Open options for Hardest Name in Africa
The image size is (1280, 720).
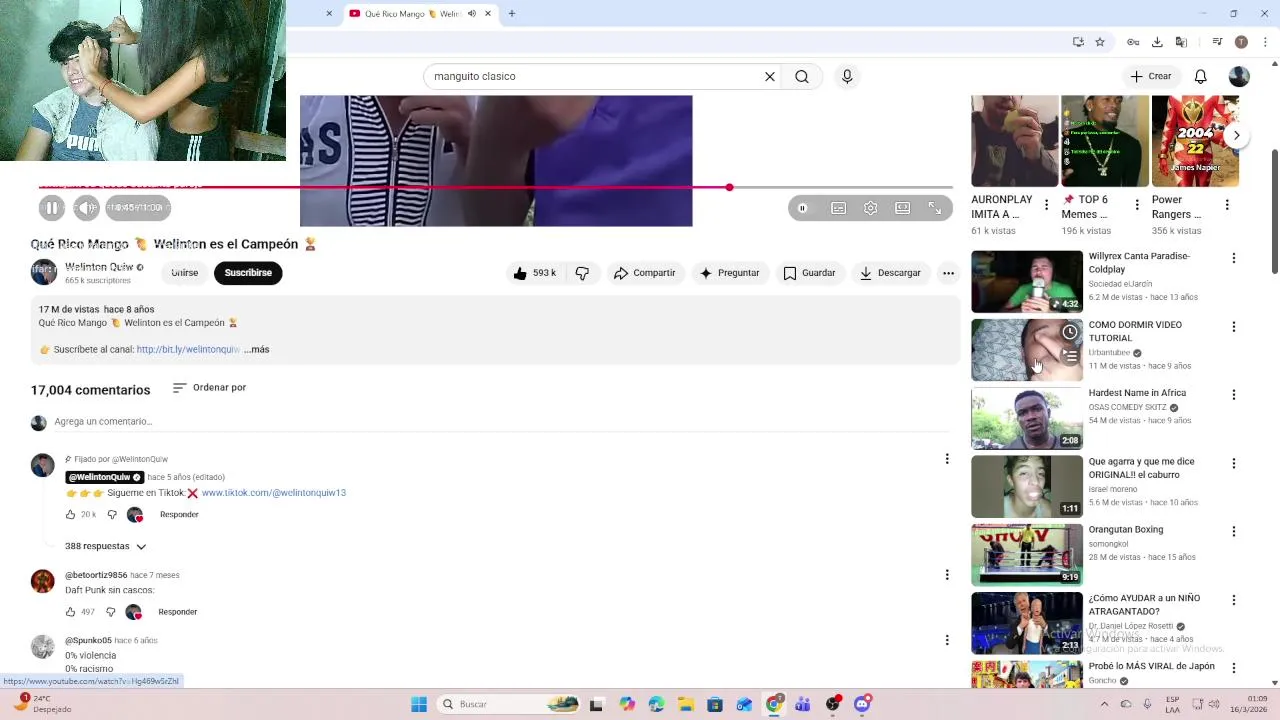(x=1234, y=395)
